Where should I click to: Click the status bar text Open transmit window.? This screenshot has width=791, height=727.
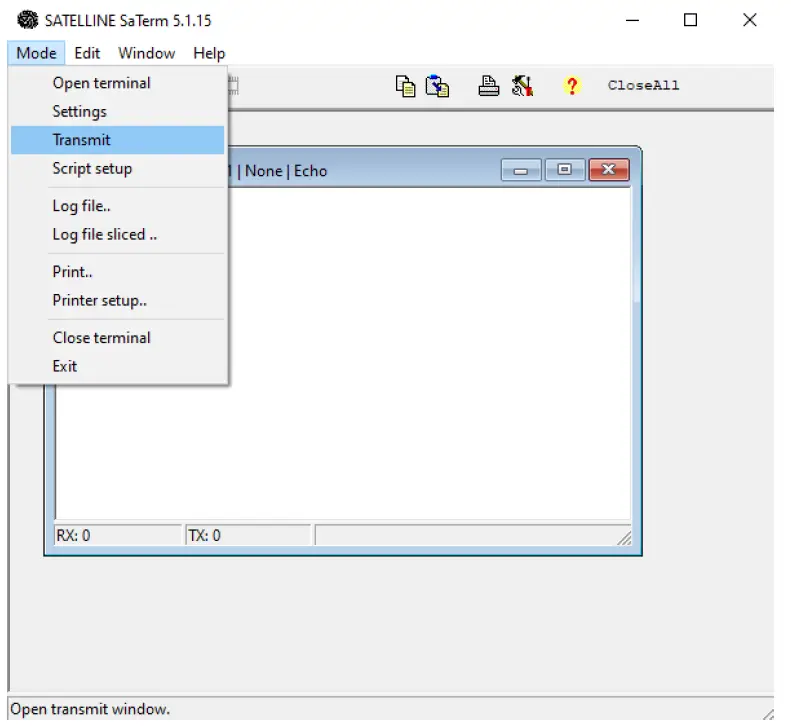pos(90,709)
